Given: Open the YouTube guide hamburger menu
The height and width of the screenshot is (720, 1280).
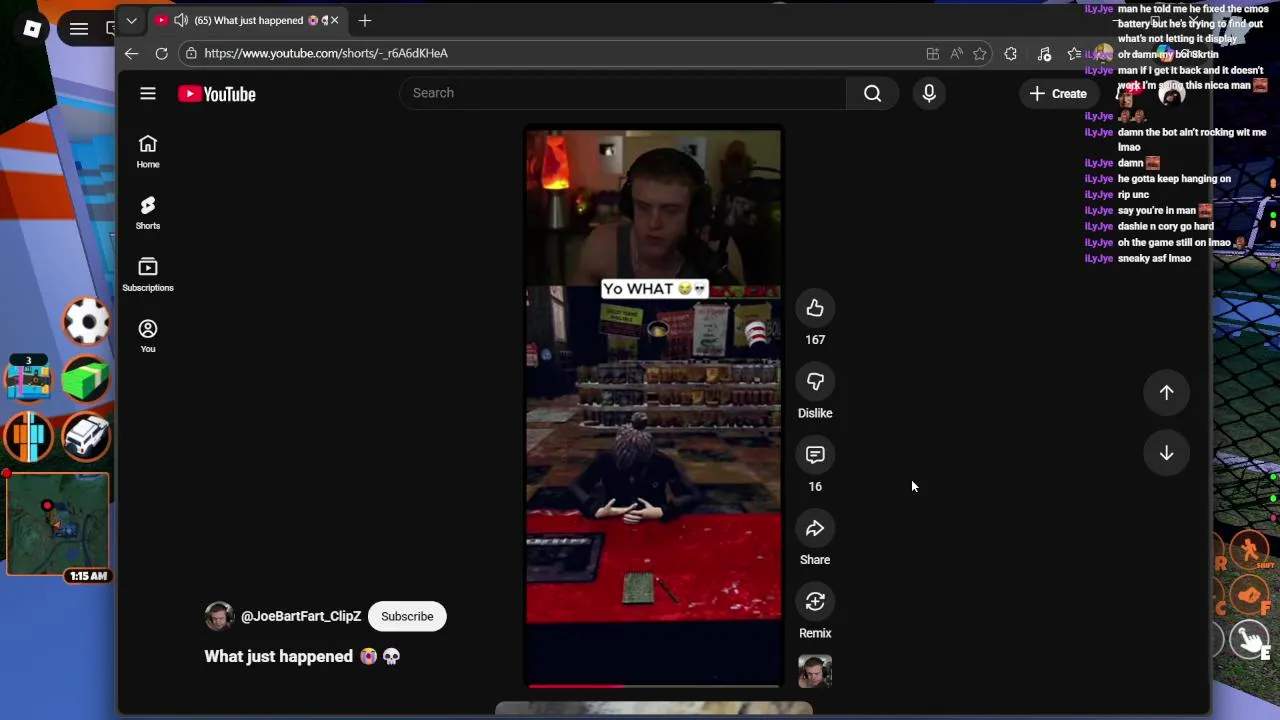Looking at the screenshot, I should coord(148,94).
